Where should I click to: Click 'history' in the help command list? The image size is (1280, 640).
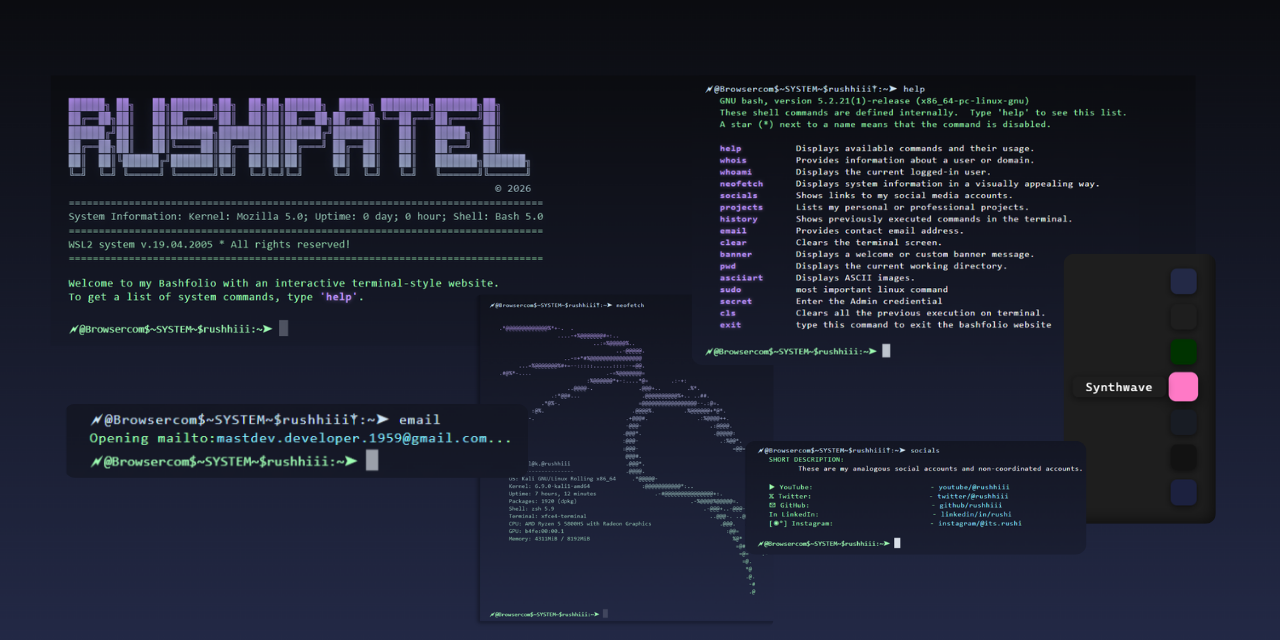738,219
